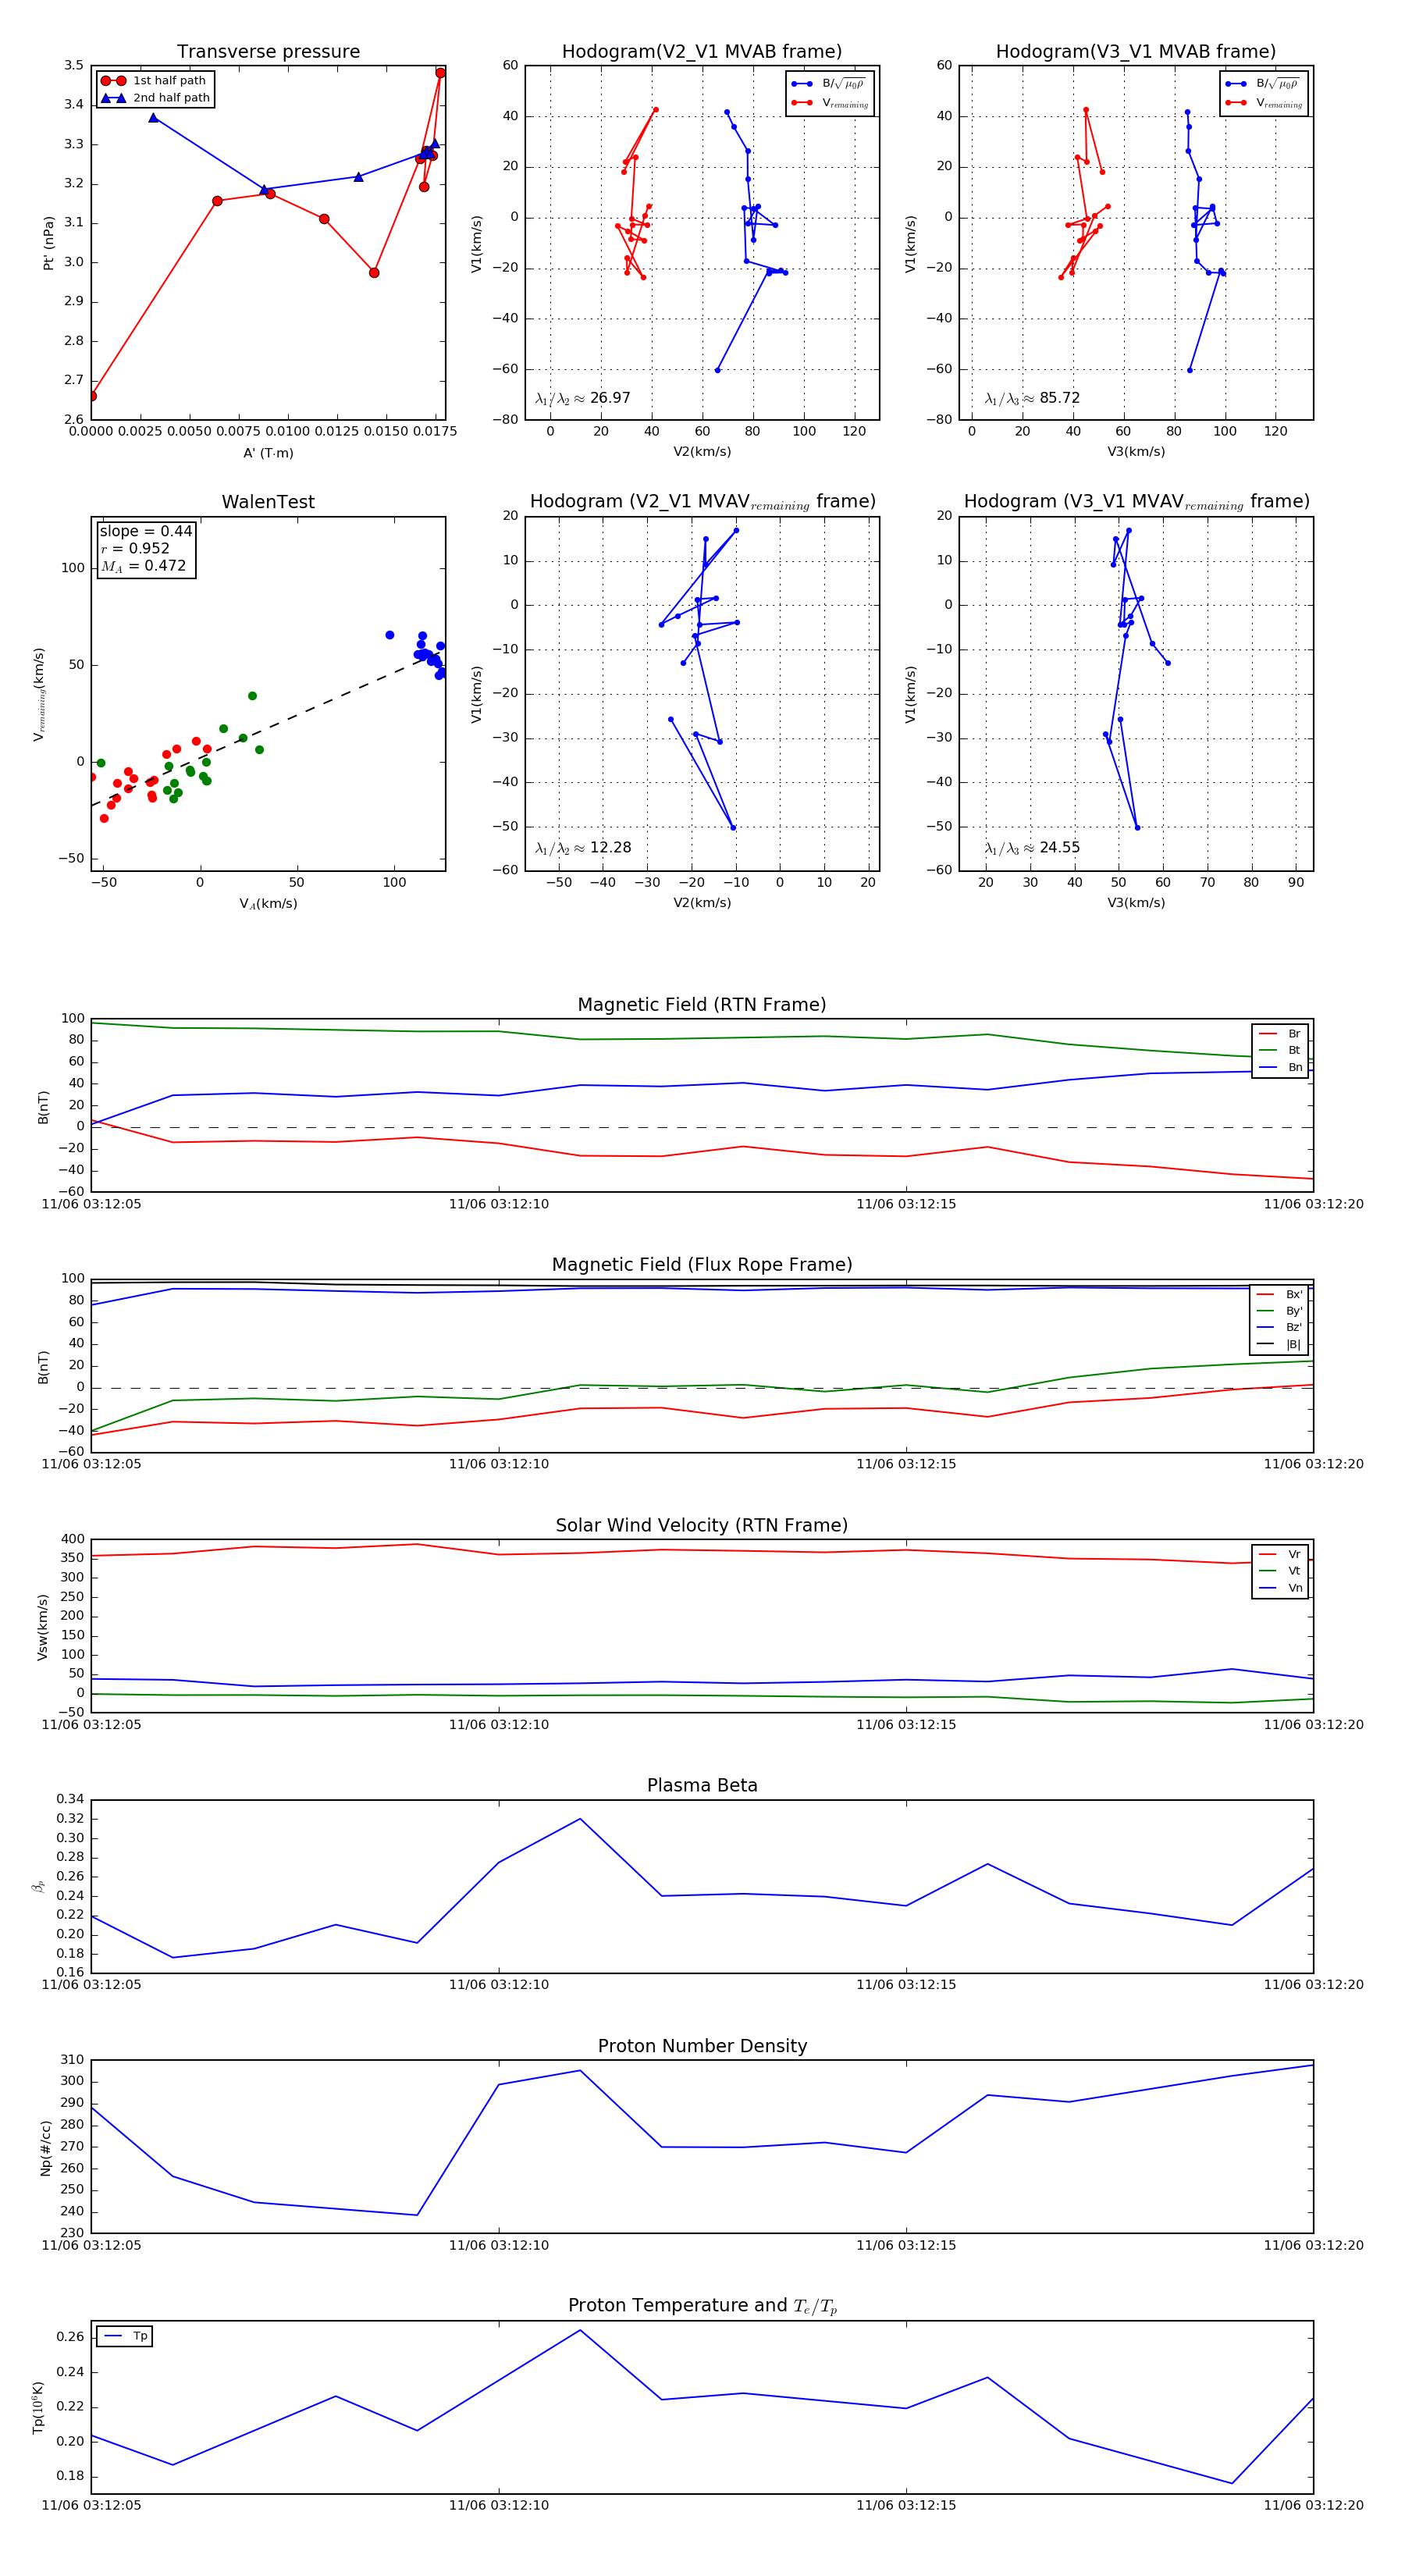This screenshot has width=1405, height=2576.
Task: Click the eigenvalue ratio annotation reading 12.28
Action: [583, 848]
